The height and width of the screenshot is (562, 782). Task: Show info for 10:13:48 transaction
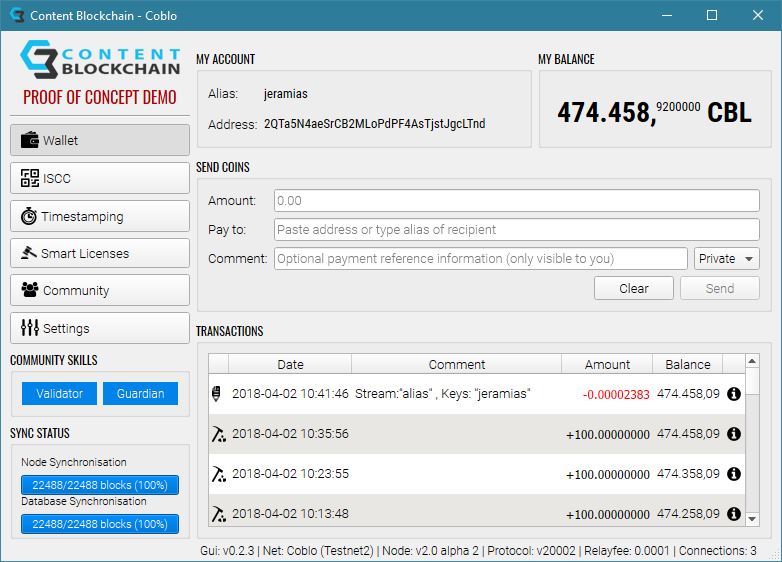[x=734, y=514]
